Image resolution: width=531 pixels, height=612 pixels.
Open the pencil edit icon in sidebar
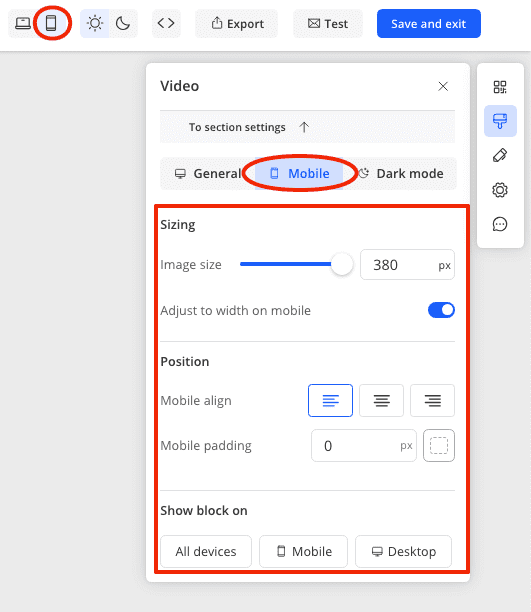point(500,155)
